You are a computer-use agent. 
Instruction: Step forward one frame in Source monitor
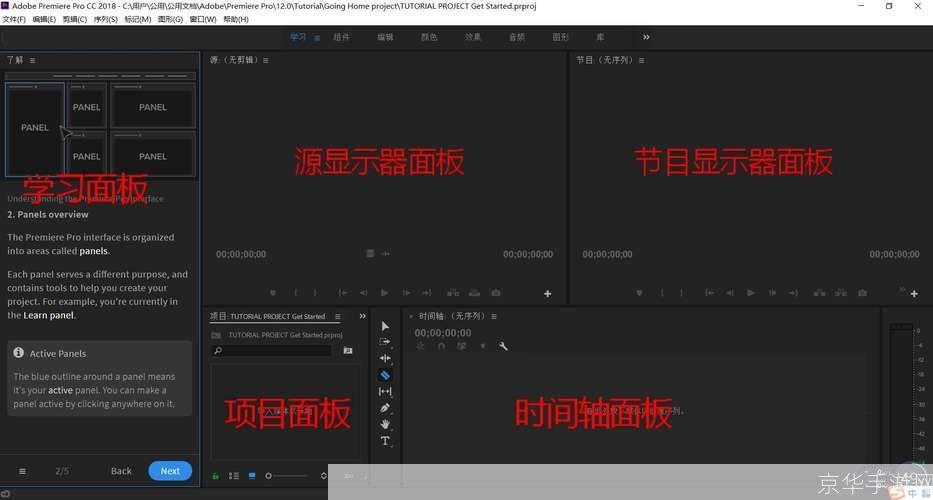[x=406, y=293]
